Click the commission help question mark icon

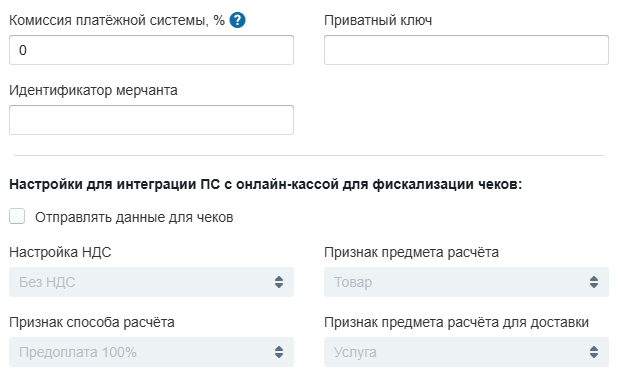[x=238, y=20]
